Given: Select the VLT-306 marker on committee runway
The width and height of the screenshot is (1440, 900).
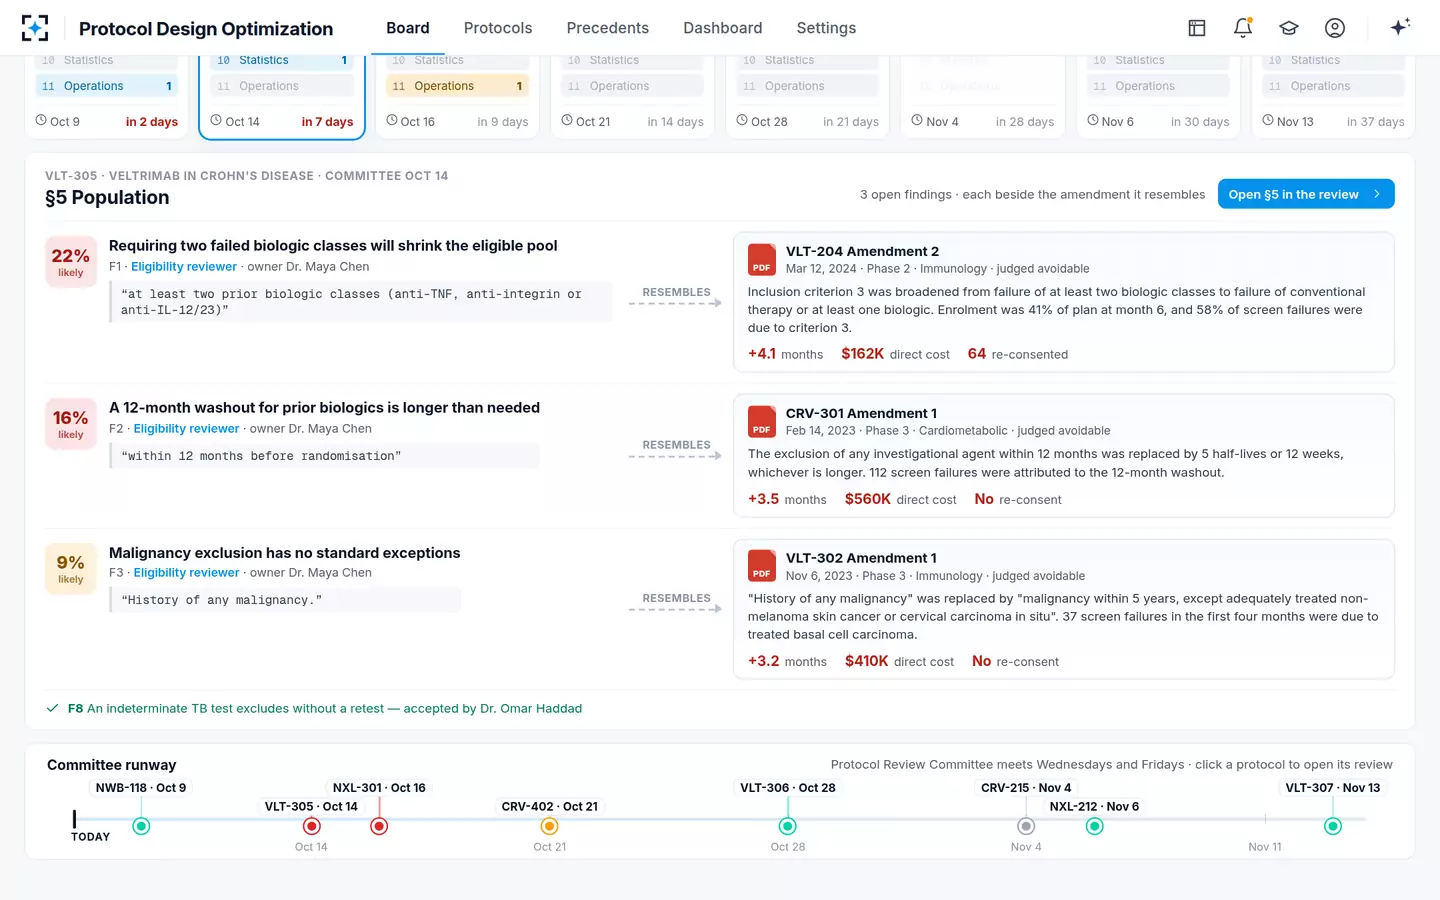Looking at the screenshot, I should tap(788, 826).
